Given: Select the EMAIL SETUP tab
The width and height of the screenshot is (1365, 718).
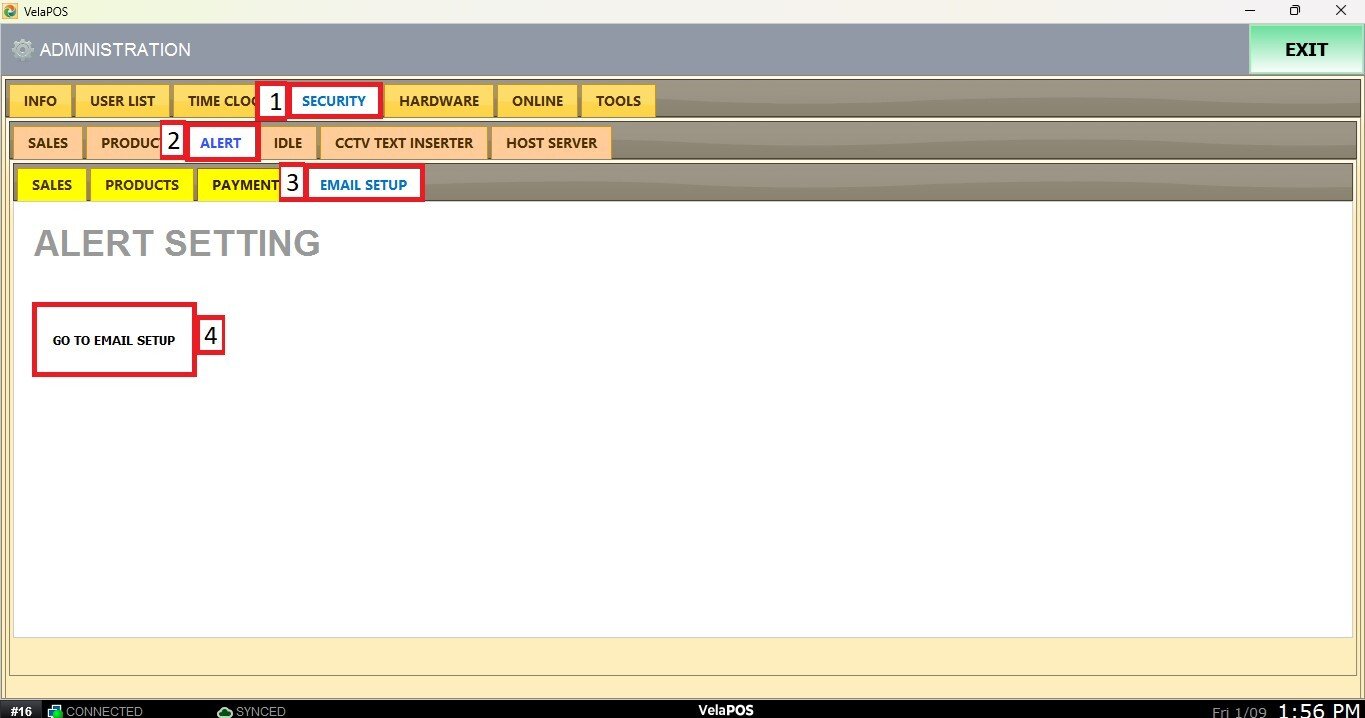Looking at the screenshot, I should pyautogui.click(x=364, y=185).
